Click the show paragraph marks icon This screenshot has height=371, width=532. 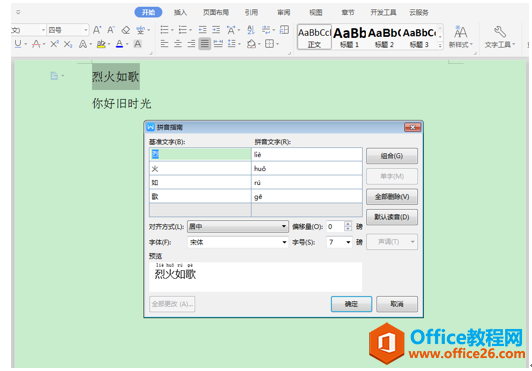click(x=266, y=30)
